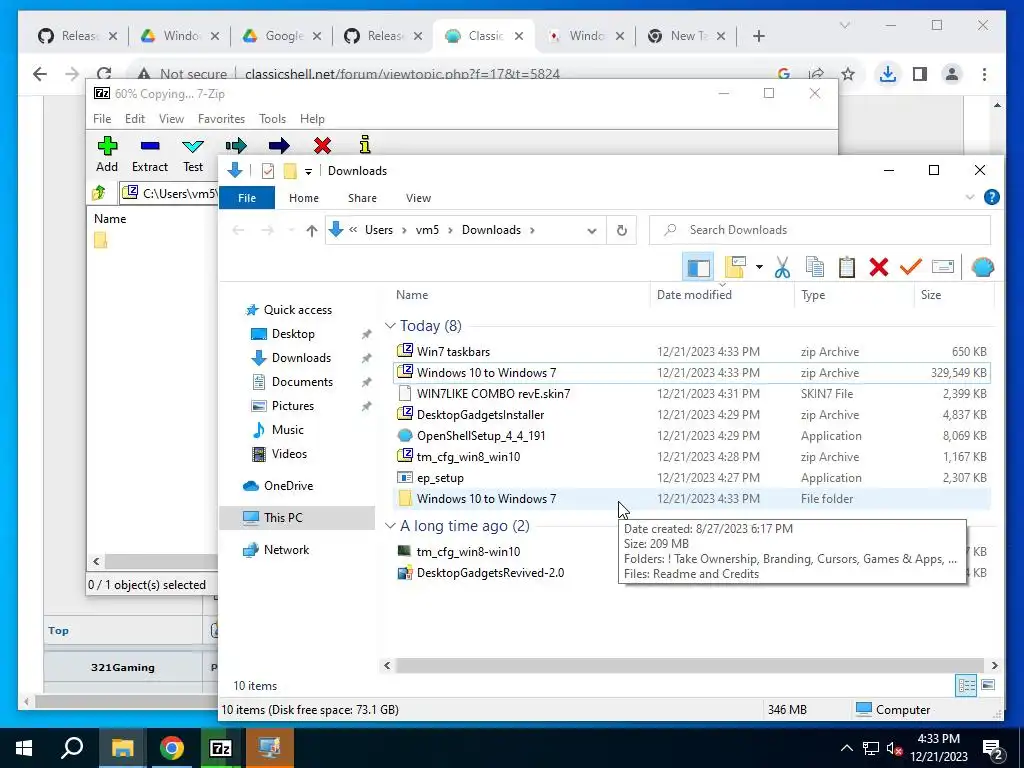The image size is (1024, 768).
Task: Open Folder Options icon in Explorer toolbar
Action: tap(735, 267)
